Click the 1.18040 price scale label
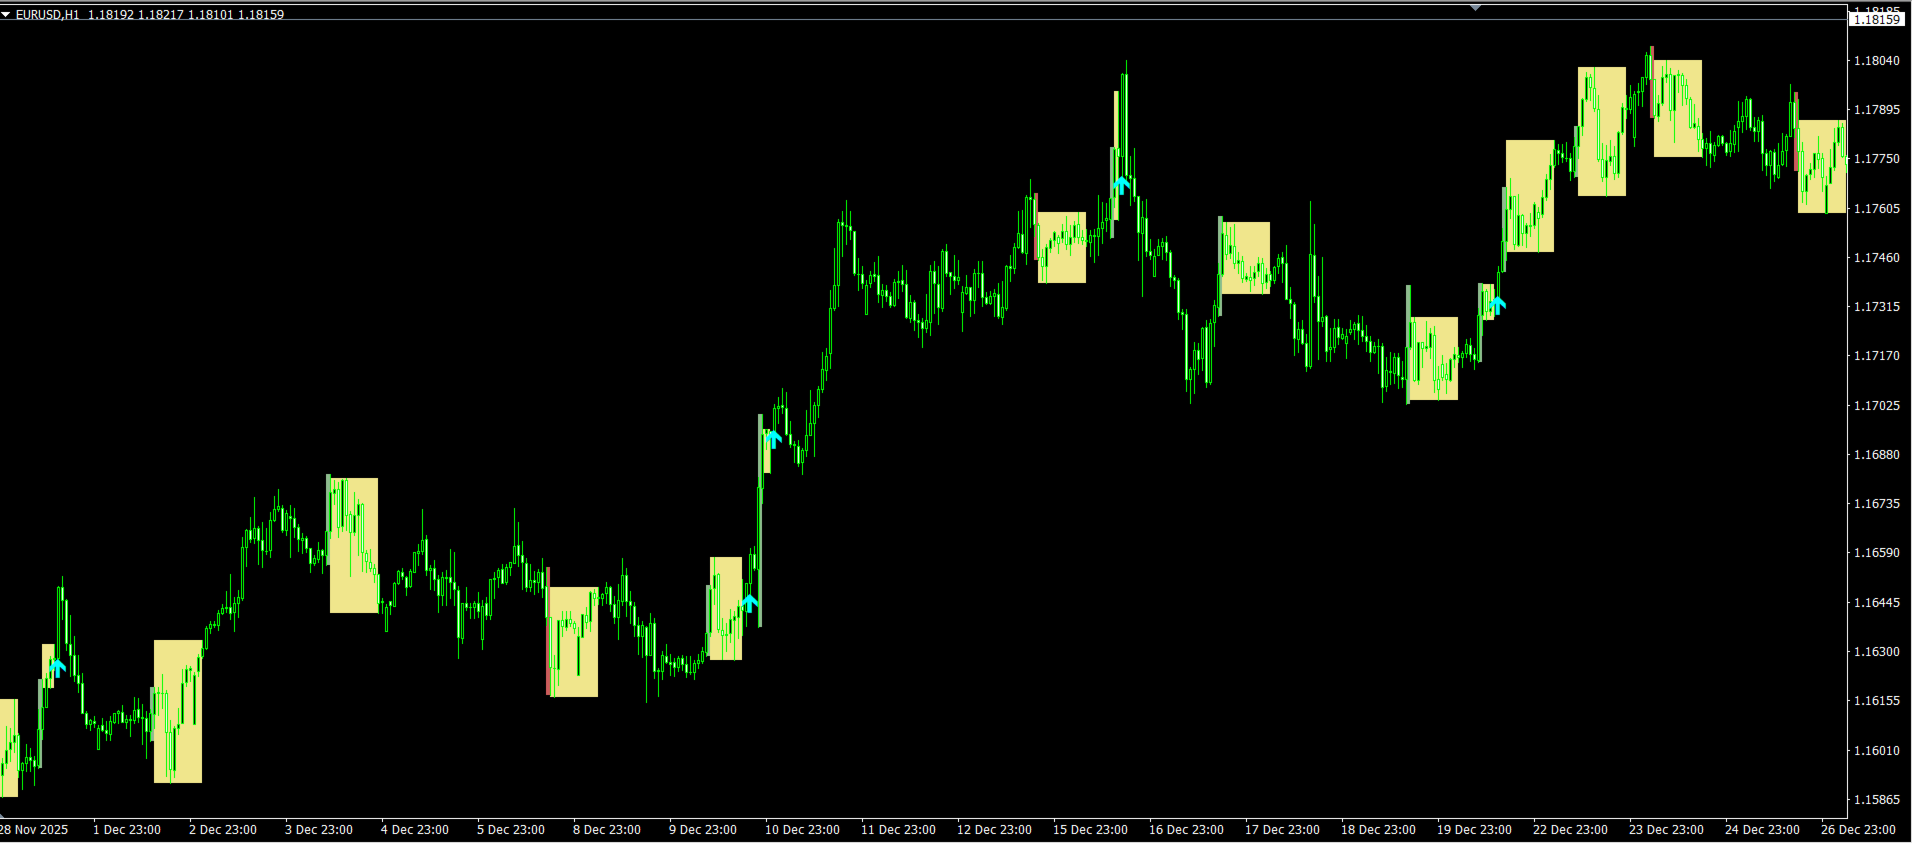The width and height of the screenshot is (1912, 843). pyautogui.click(x=1877, y=61)
